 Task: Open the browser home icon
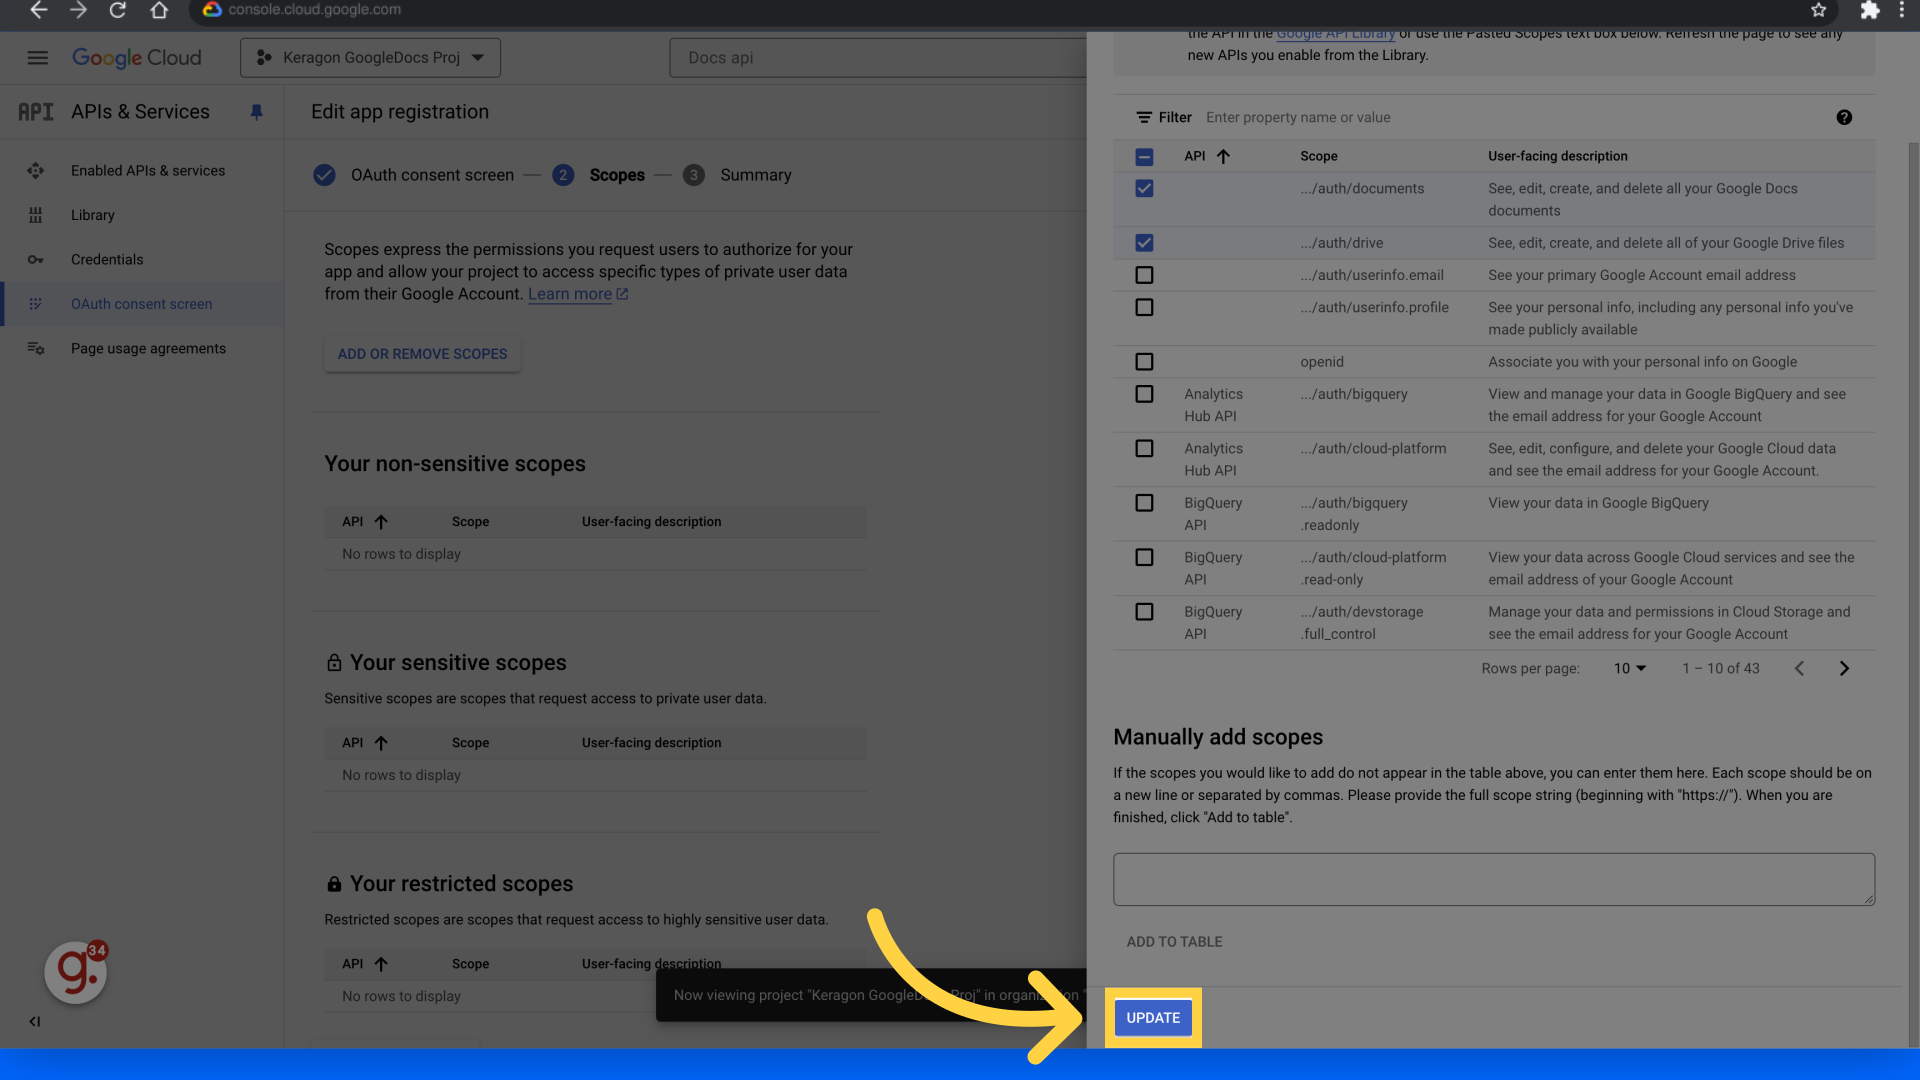point(159,10)
